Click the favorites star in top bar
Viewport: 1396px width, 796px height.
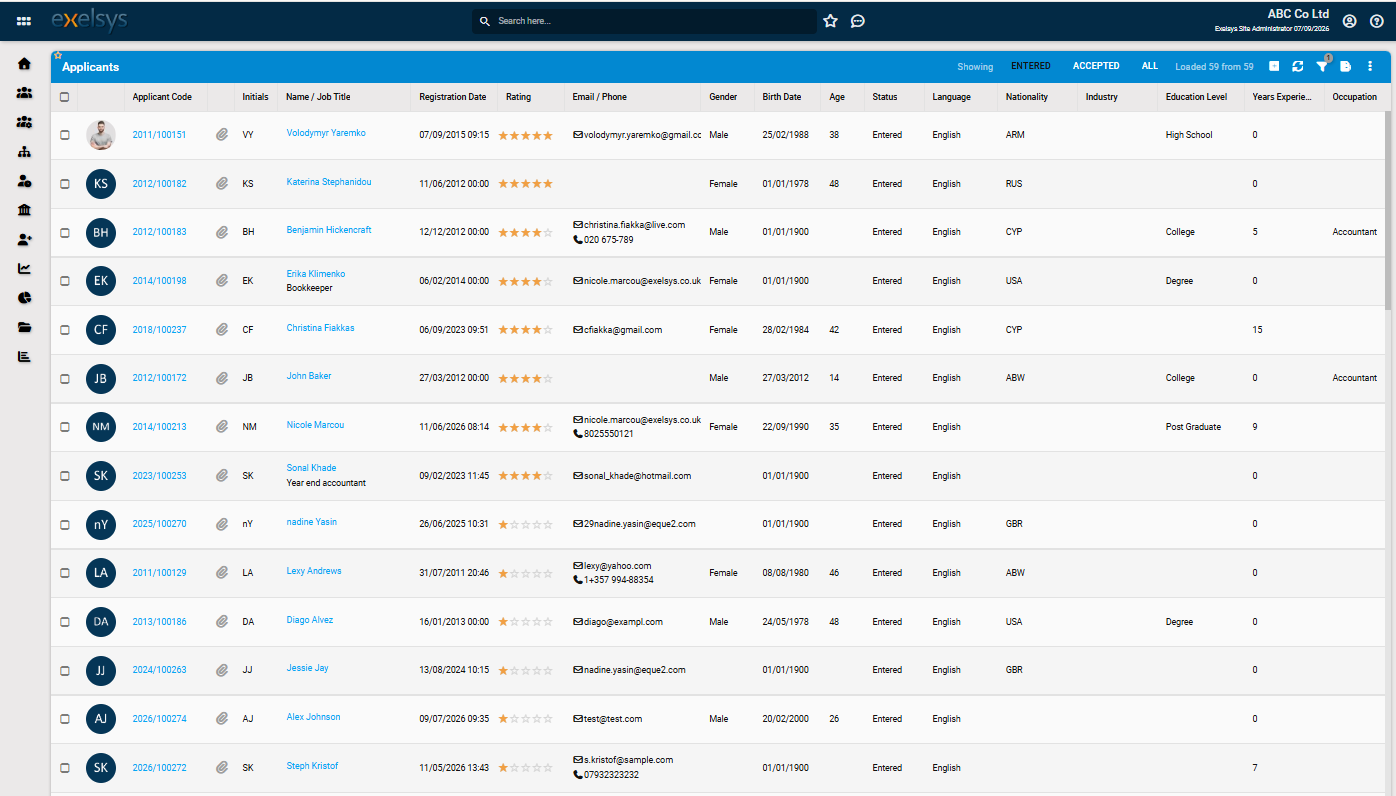point(830,21)
